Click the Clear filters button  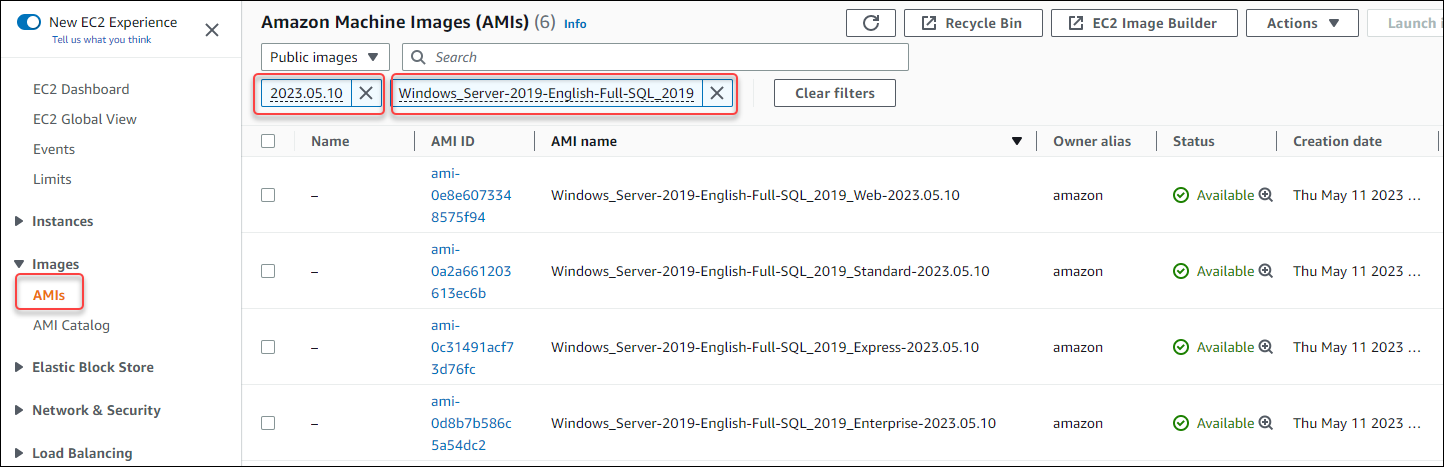click(x=834, y=93)
